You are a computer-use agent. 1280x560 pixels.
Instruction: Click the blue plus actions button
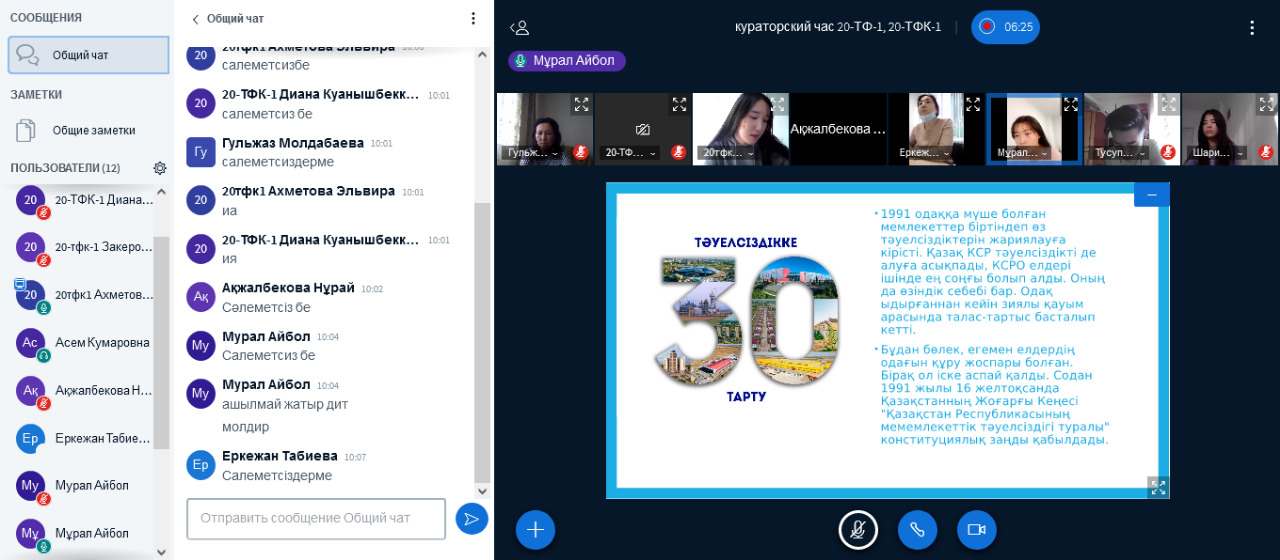(x=535, y=530)
